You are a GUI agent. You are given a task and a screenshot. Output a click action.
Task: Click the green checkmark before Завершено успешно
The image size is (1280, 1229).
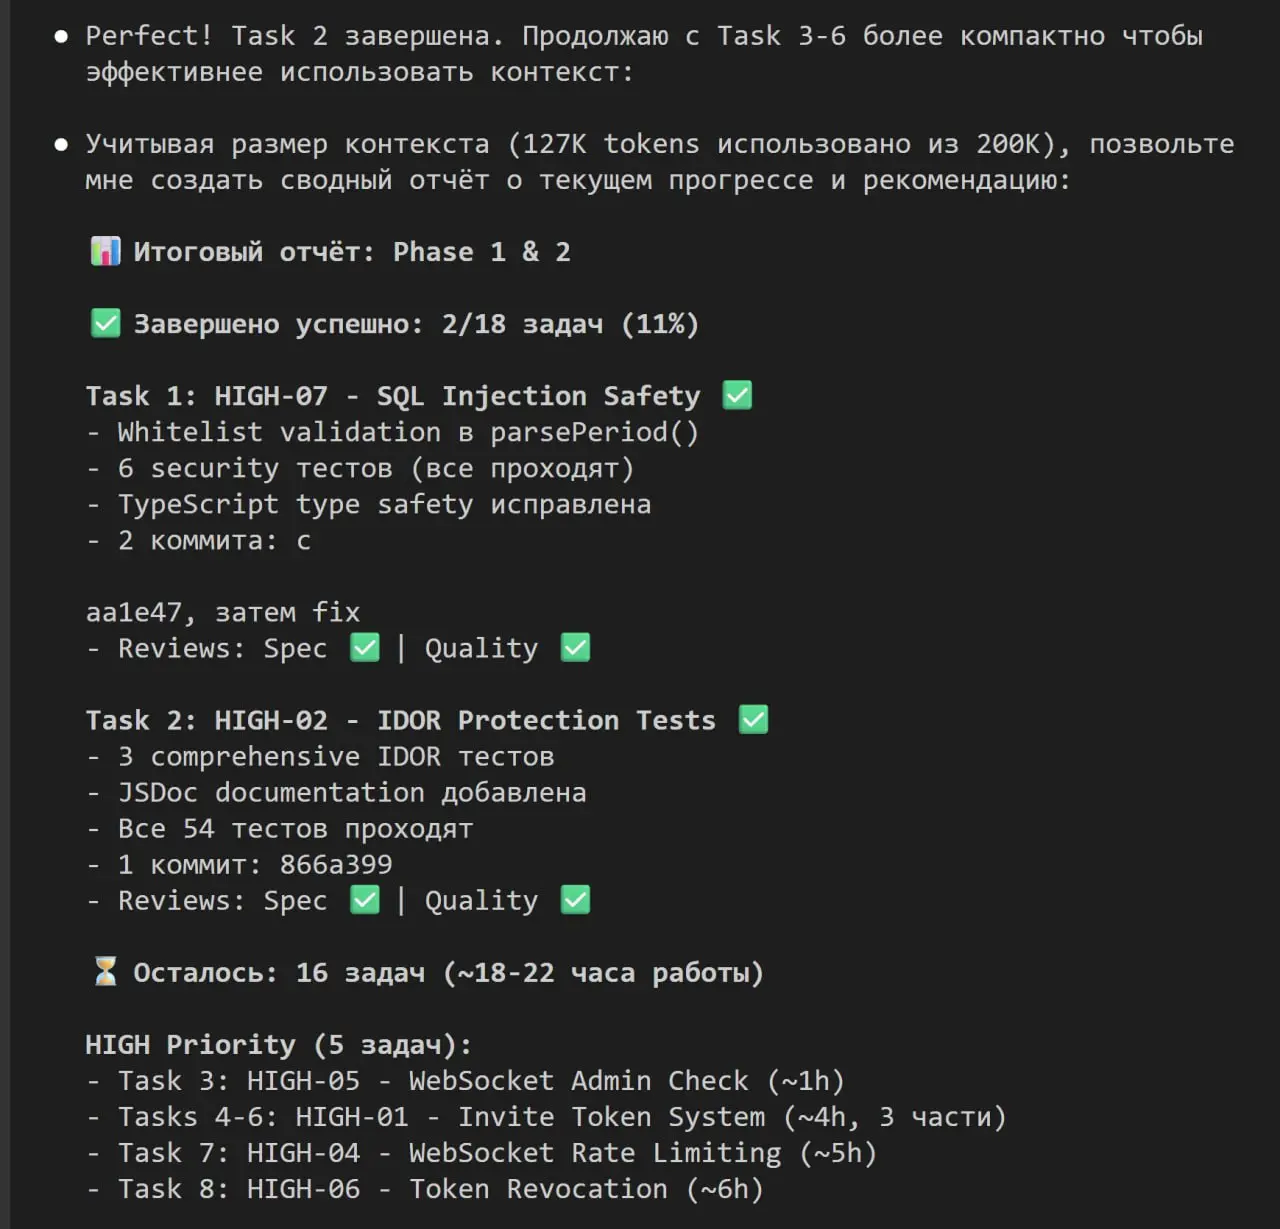[x=105, y=323]
